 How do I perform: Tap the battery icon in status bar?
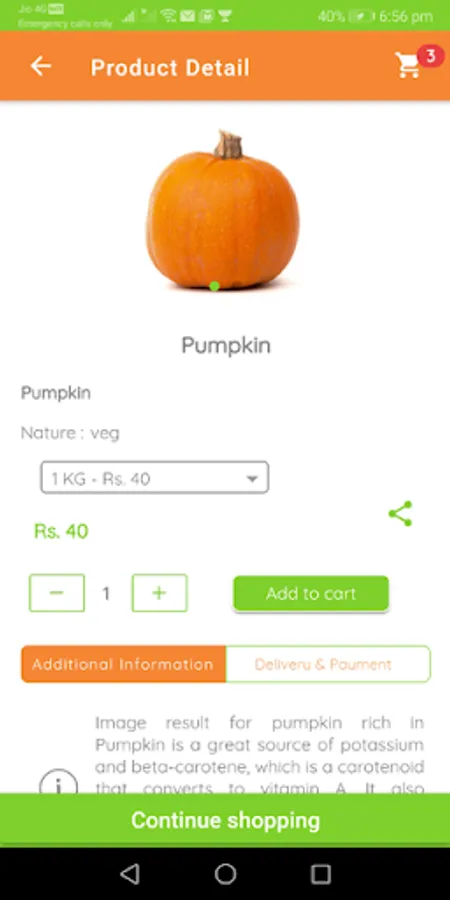(362, 16)
